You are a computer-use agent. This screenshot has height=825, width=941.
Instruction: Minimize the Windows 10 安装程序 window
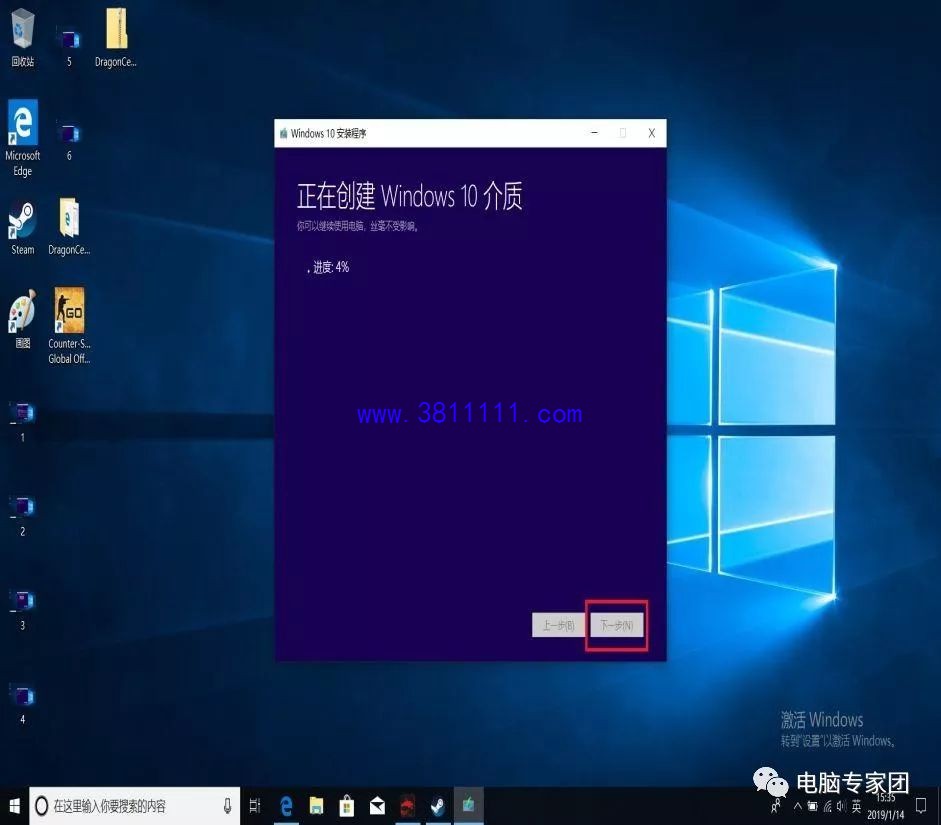click(595, 133)
